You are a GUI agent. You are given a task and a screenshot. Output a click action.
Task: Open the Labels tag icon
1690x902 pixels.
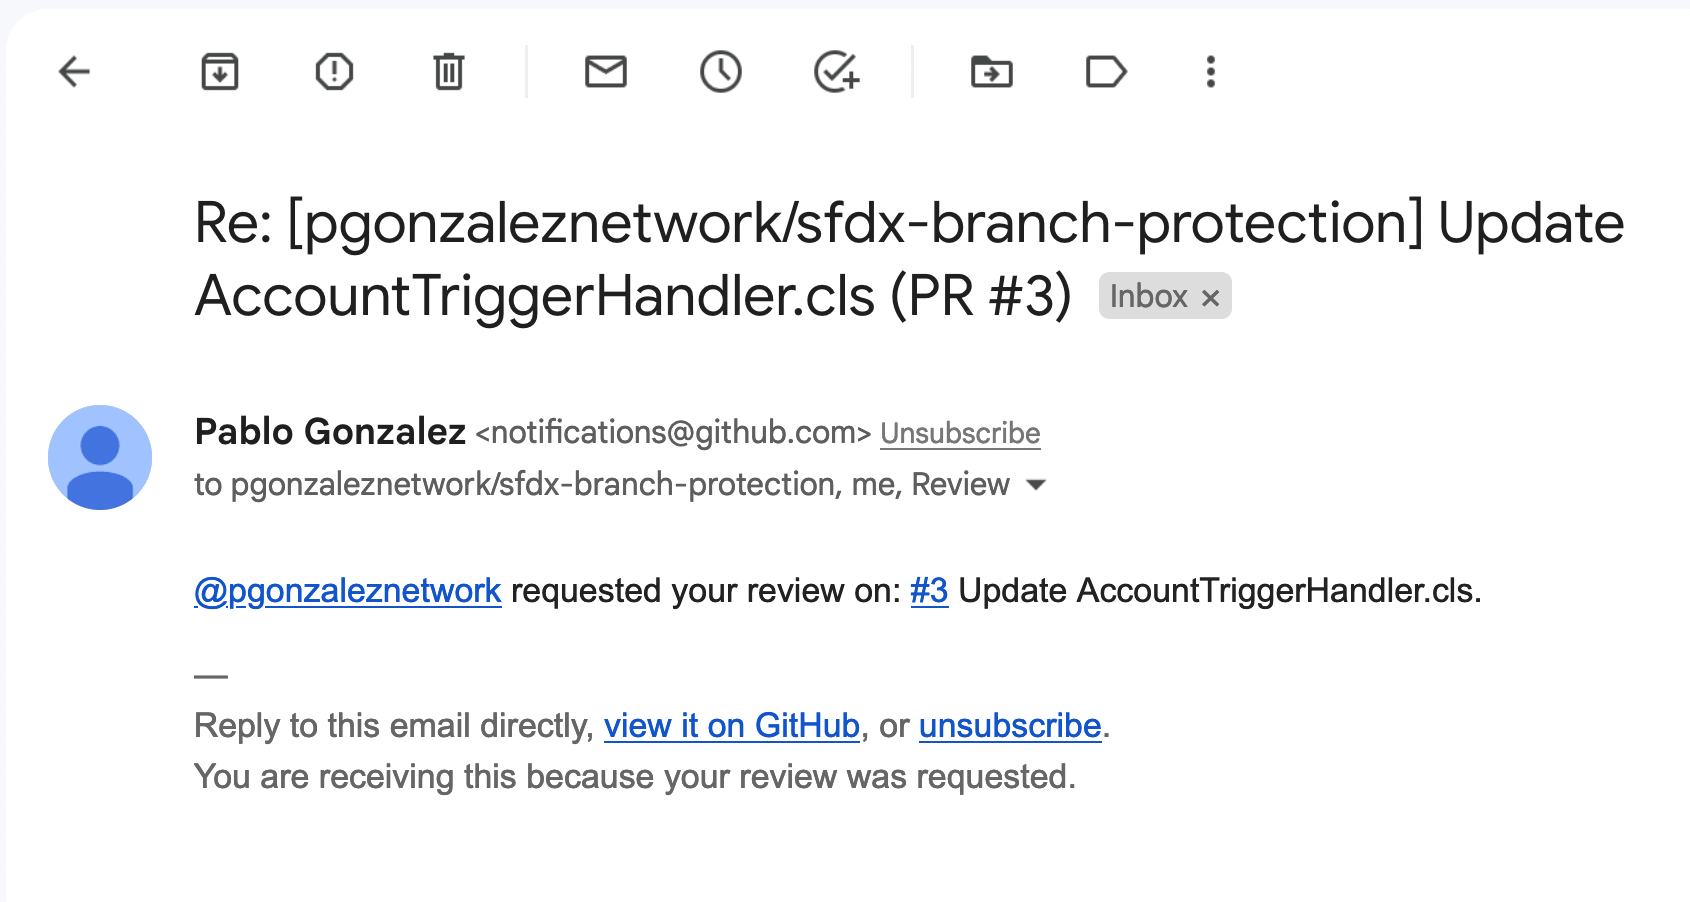pyautogui.click(x=1106, y=72)
